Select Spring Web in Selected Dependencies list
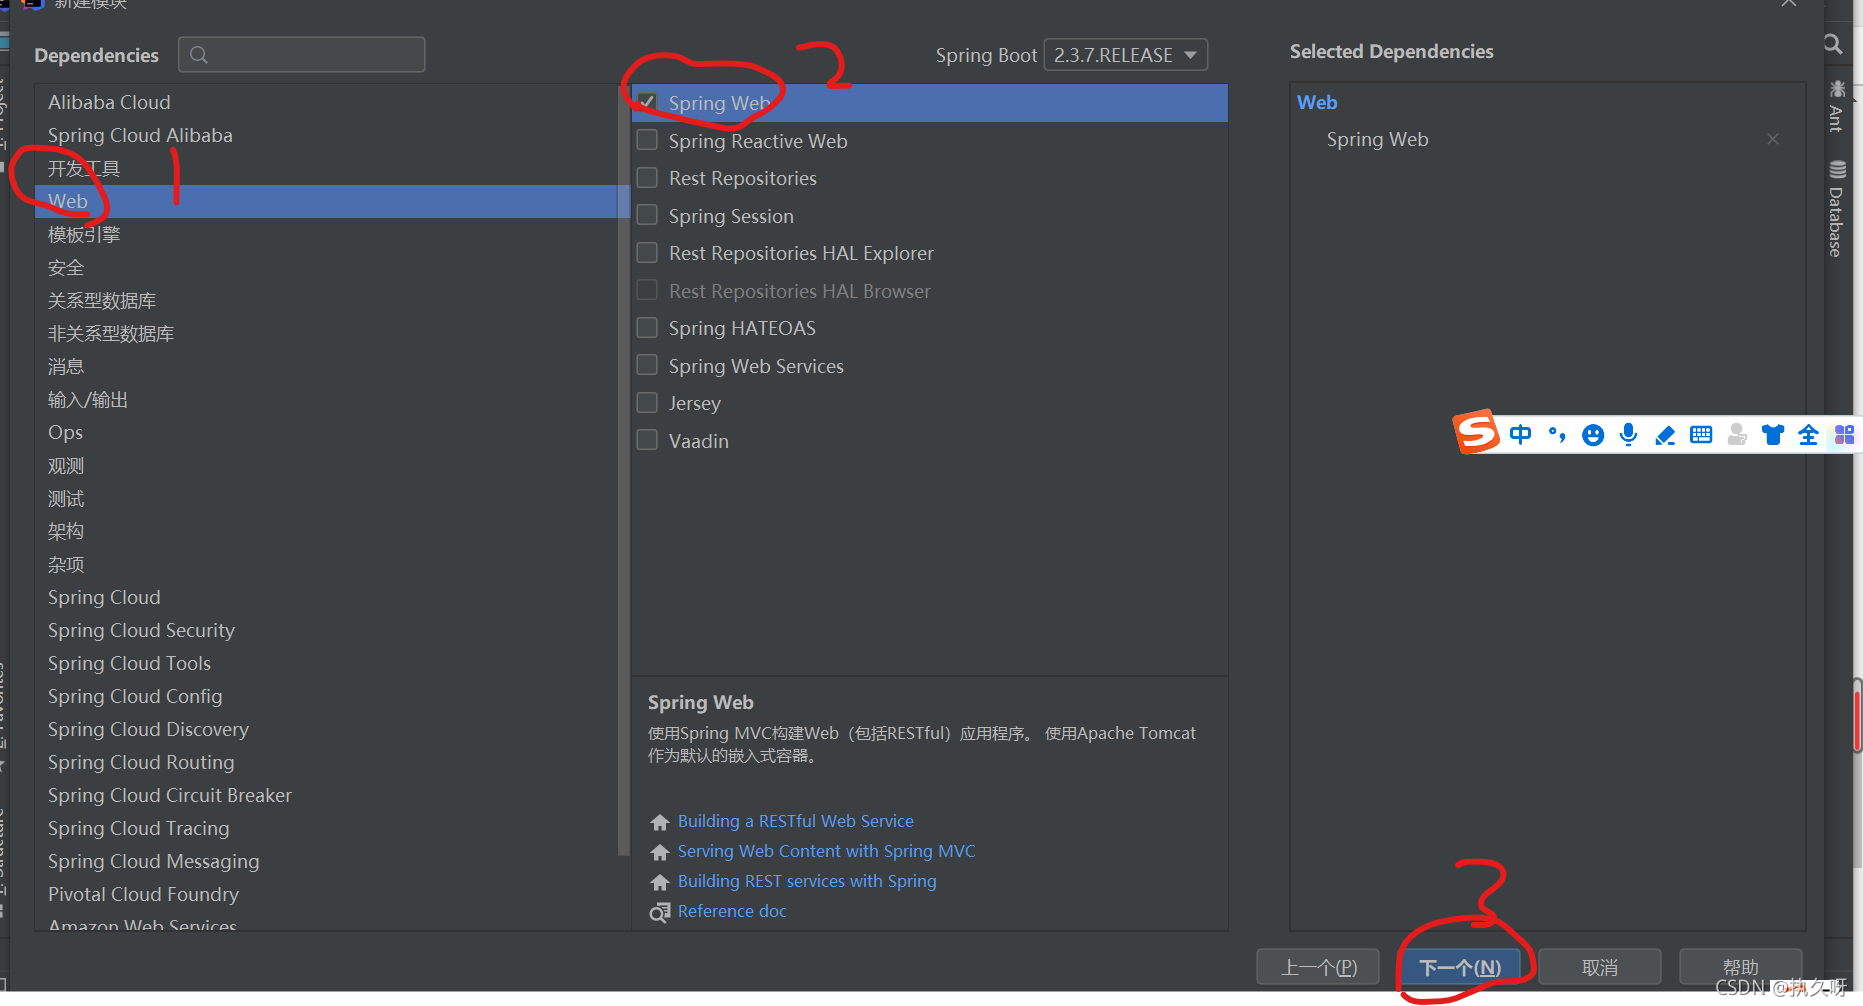This screenshot has width=1863, height=1006. click(1378, 139)
